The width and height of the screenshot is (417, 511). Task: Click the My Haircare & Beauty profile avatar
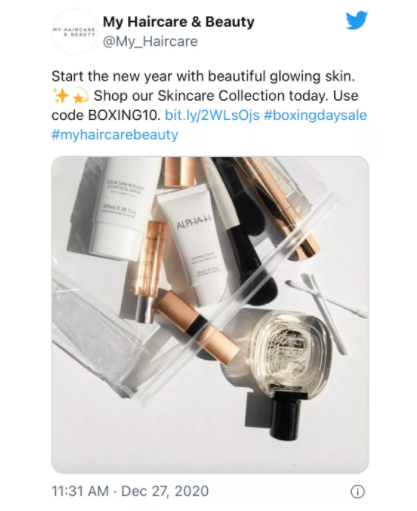[x=74, y=32]
